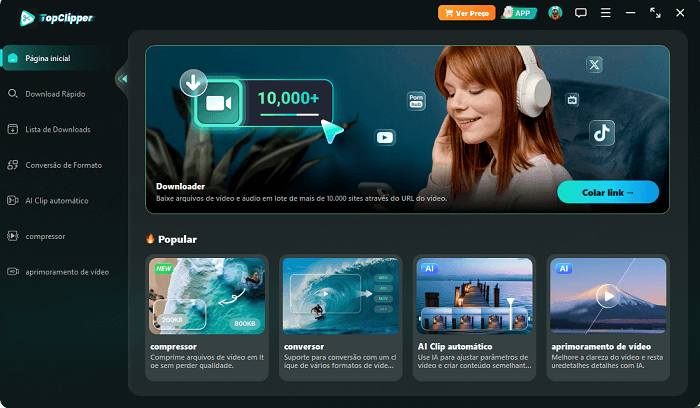Click the Ver Preço button
The image size is (700, 408).
pos(467,13)
